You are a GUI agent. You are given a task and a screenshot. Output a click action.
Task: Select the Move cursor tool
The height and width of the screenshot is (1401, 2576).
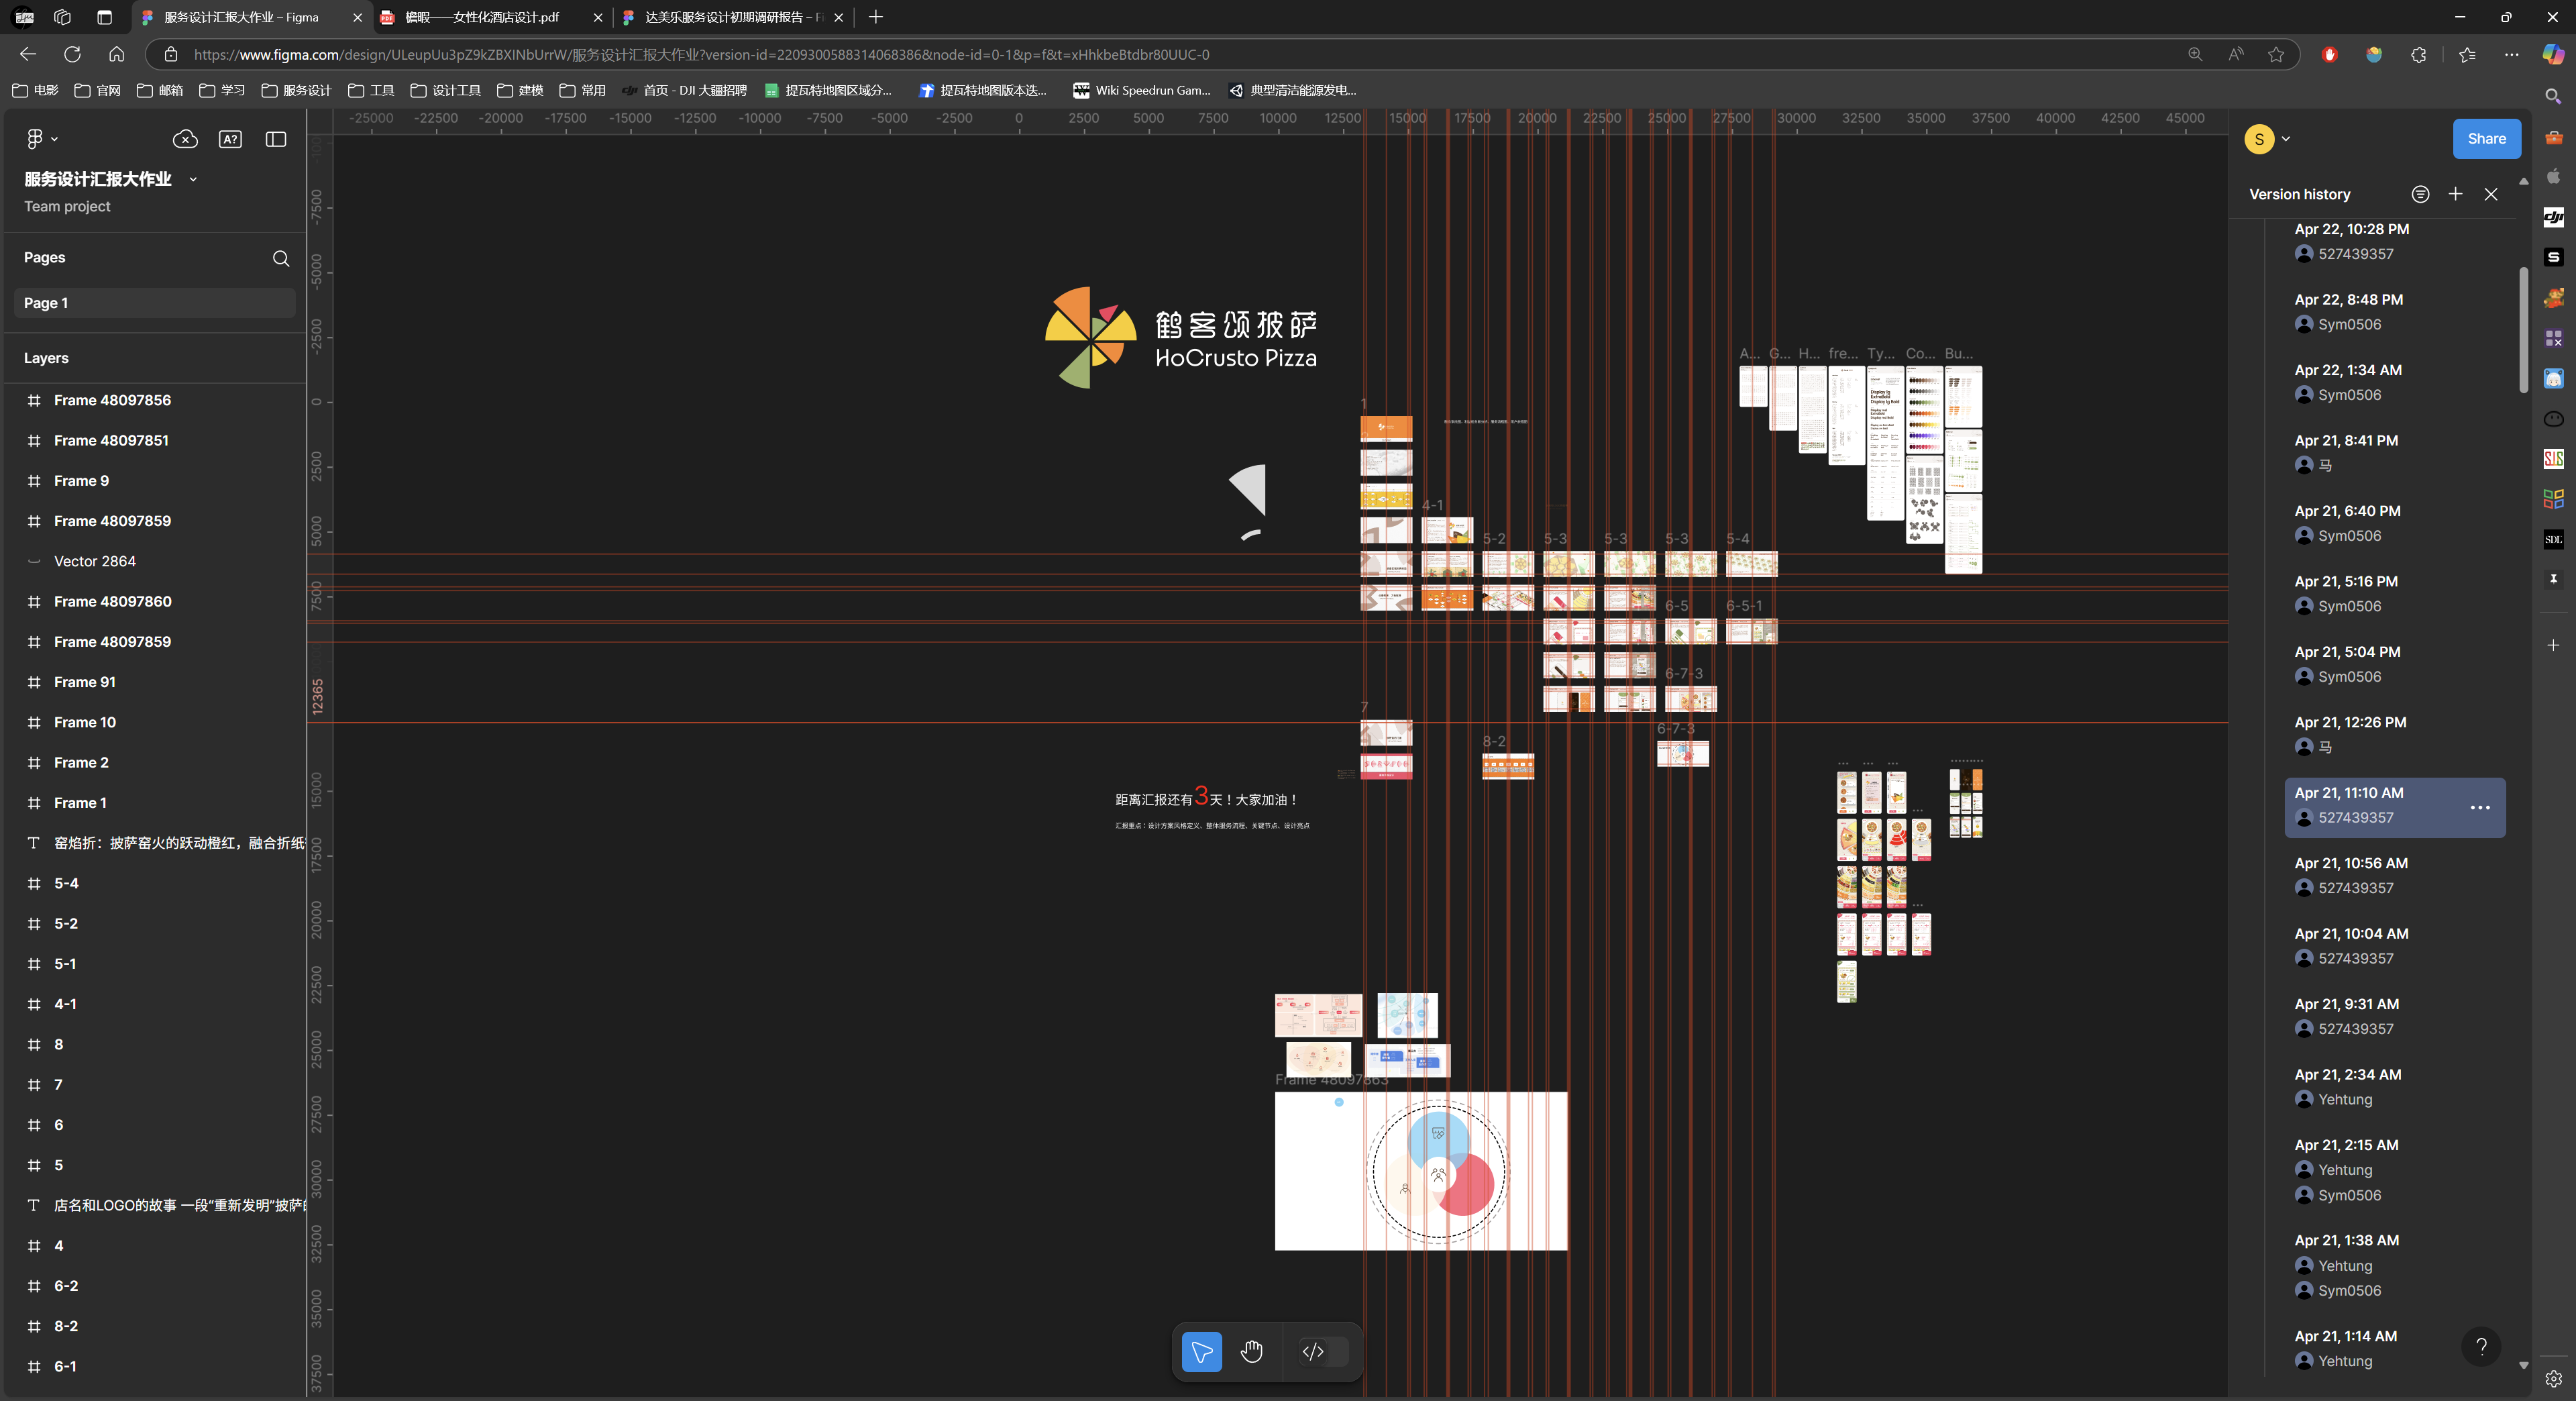[x=1201, y=1352]
